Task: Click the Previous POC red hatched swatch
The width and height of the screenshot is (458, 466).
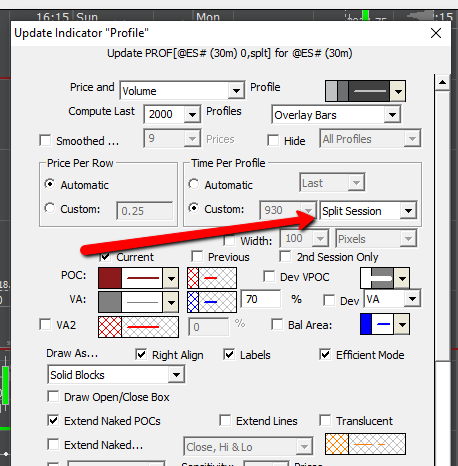Action: 193,278
